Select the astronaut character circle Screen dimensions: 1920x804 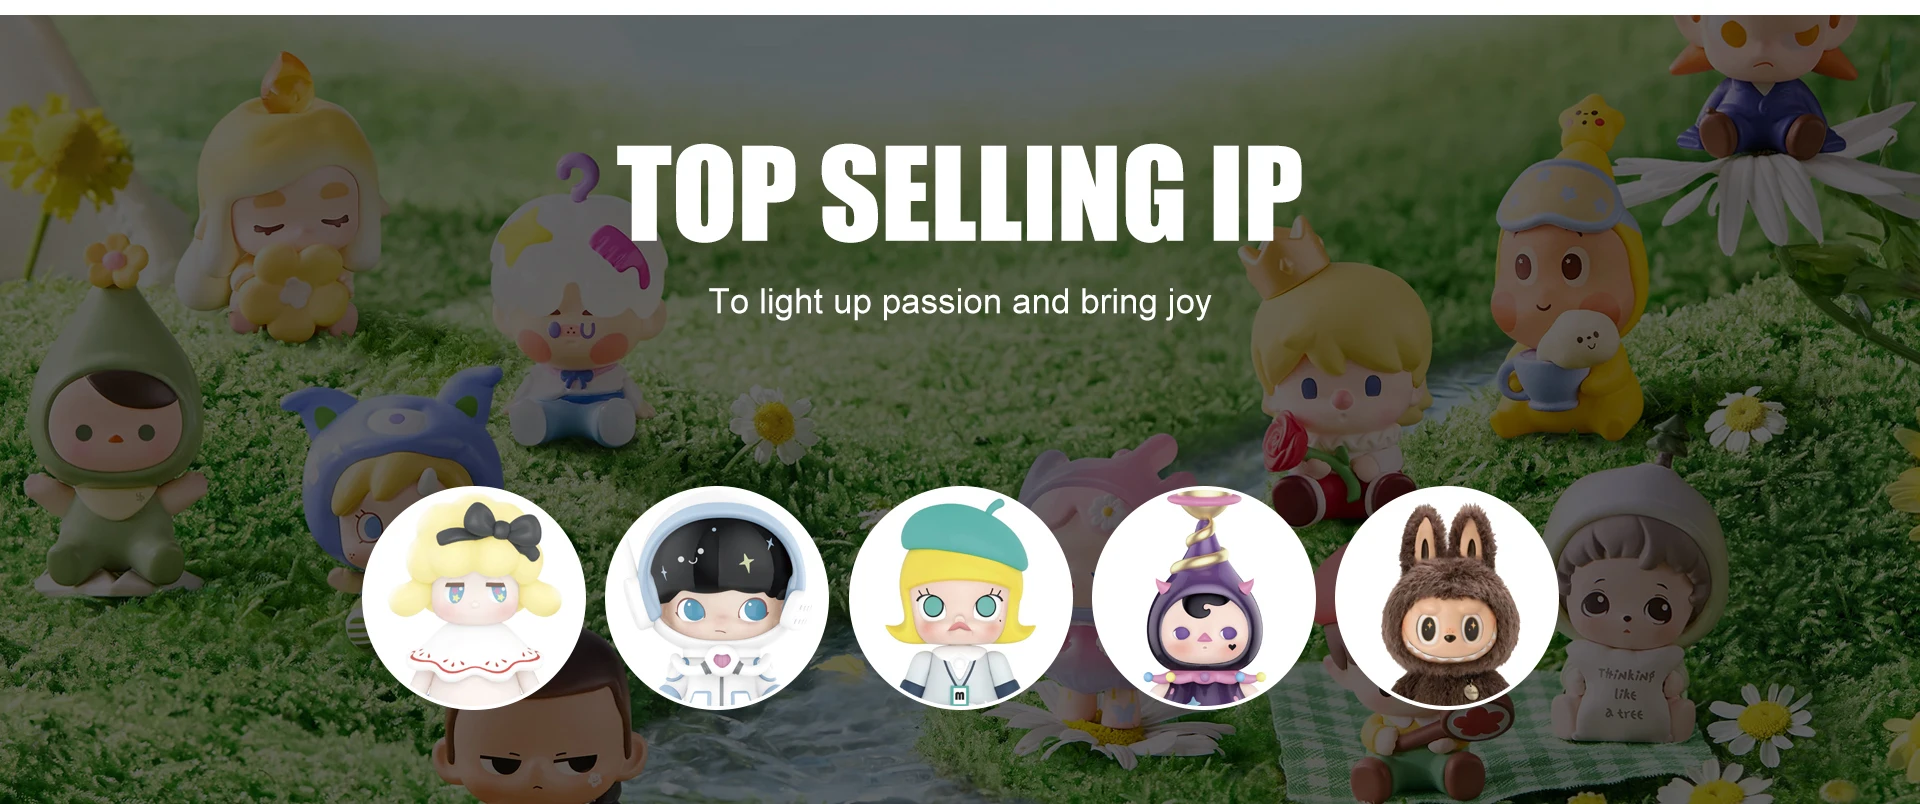tap(717, 598)
